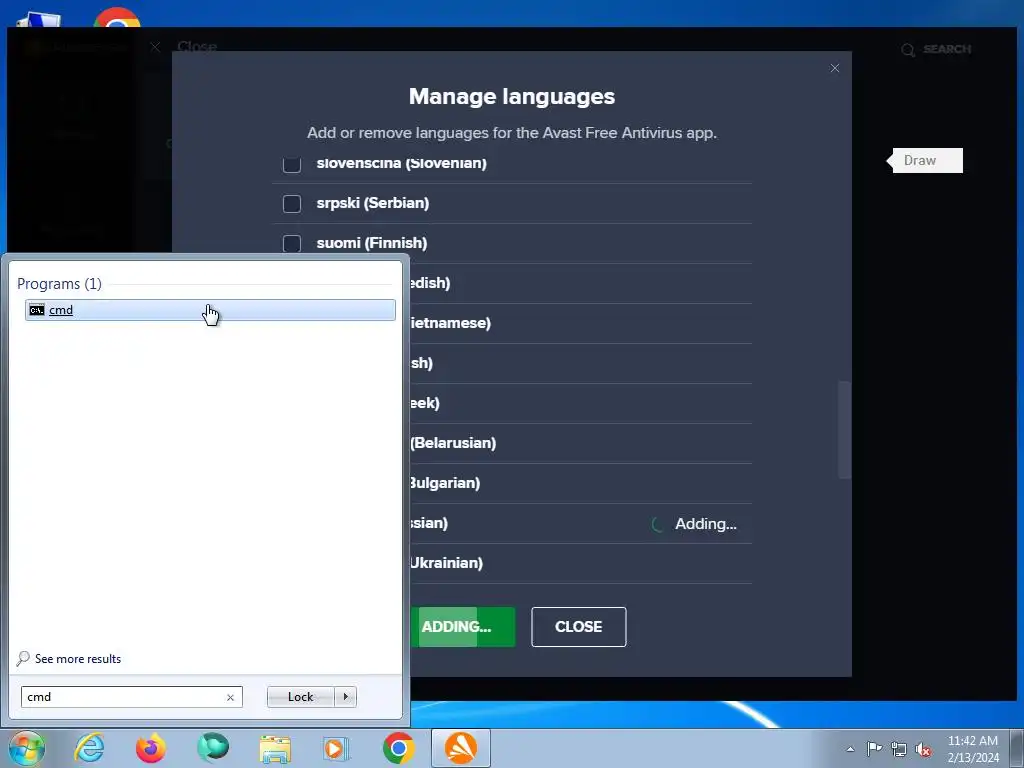Open network tray icon
Screen dimensions: 1024x768
coord(899,749)
